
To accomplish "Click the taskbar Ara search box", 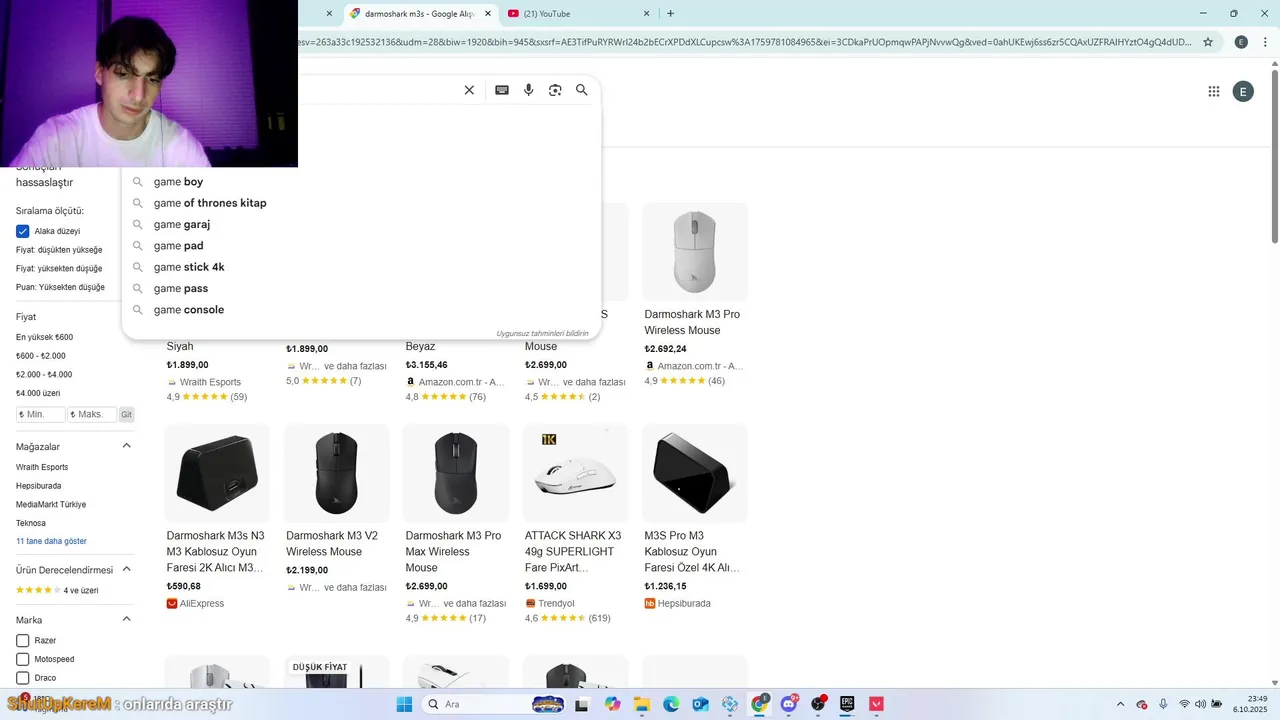I will tap(492, 704).
